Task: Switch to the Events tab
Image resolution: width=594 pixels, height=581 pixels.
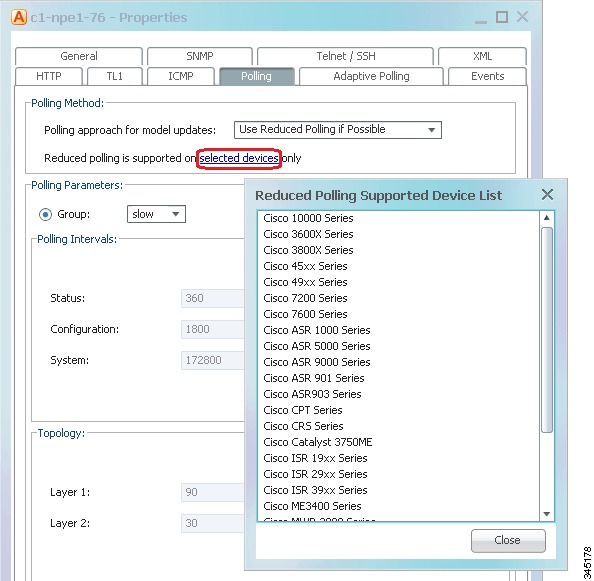Action: coord(487,76)
